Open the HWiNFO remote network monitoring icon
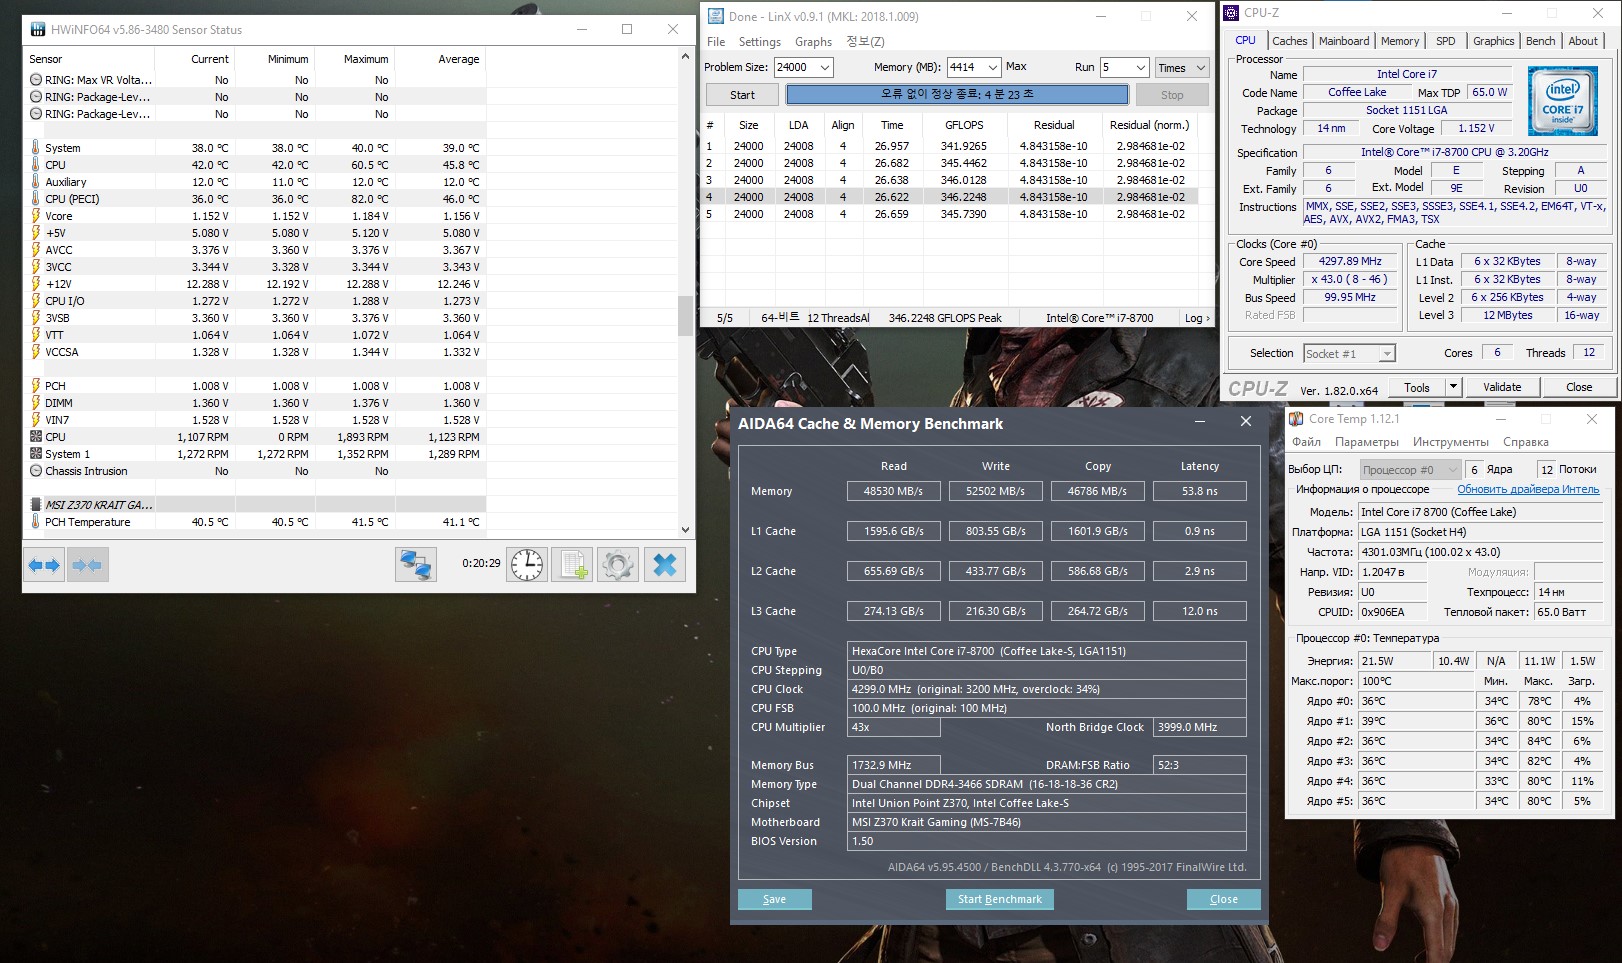Image resolution: width=1622 pixels, height=963 pixels. tap(415, 565)
